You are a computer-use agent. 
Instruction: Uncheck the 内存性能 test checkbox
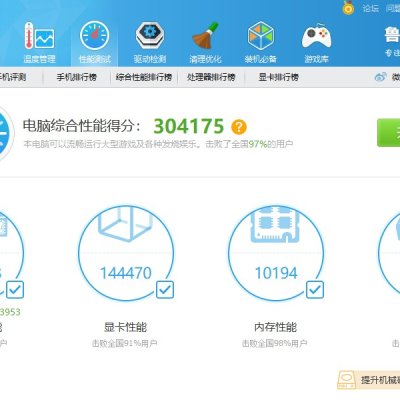pos(315,290)
